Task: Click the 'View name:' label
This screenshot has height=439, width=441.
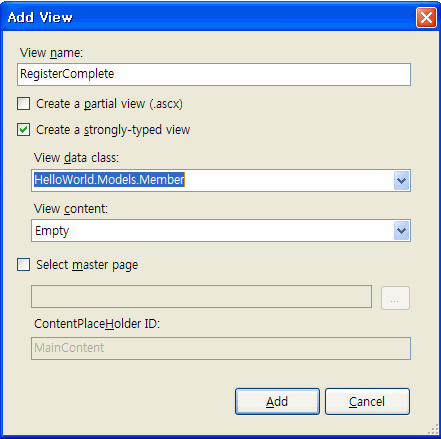Action: 51,53
